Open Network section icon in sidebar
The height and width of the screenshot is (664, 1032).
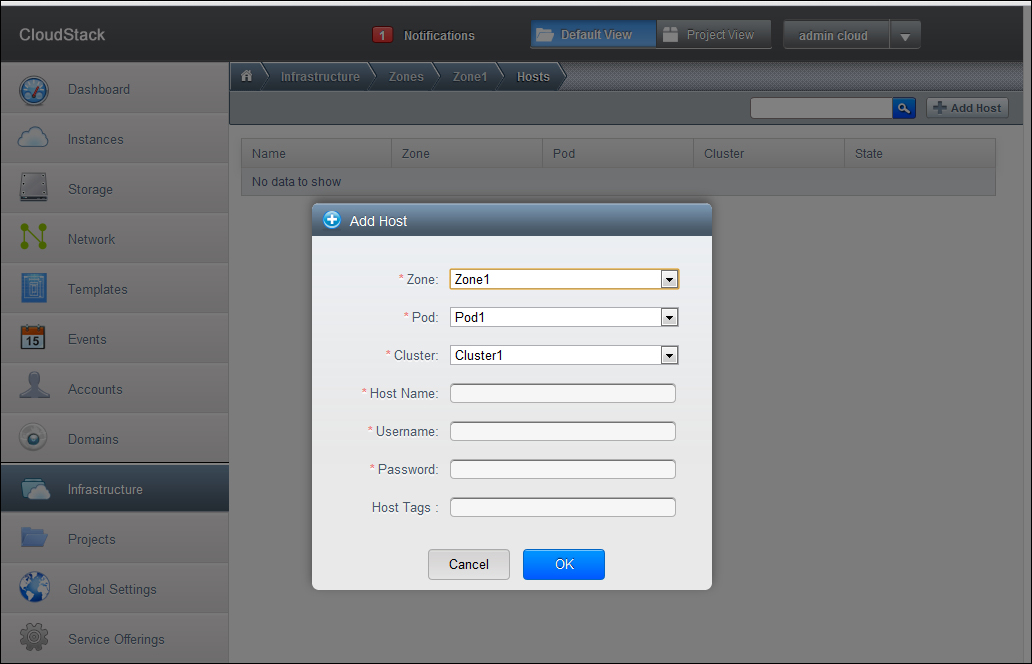coord(34,238)
